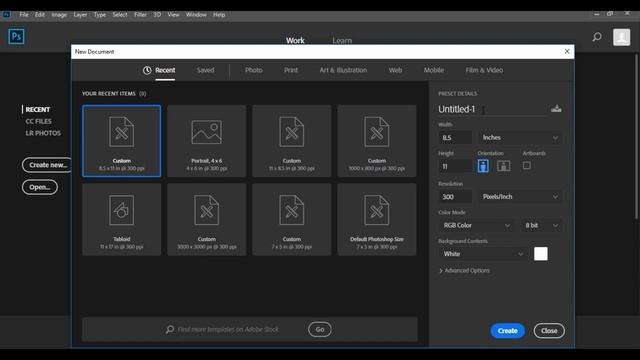Open the Type menu
This screenshot has height=360, width=640.
coord(100,15)
